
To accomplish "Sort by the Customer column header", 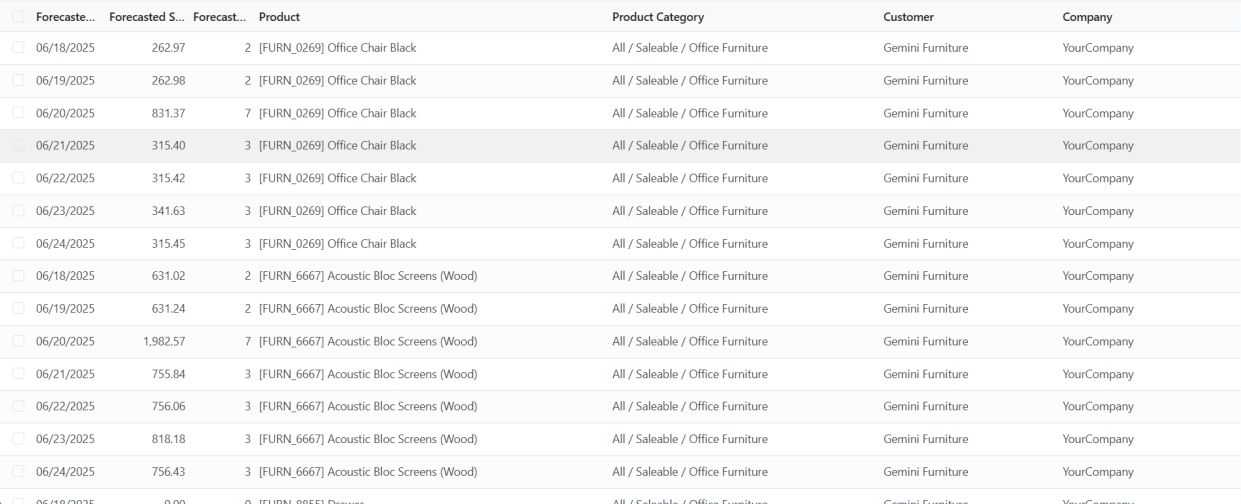I will [x=909, y=17].
